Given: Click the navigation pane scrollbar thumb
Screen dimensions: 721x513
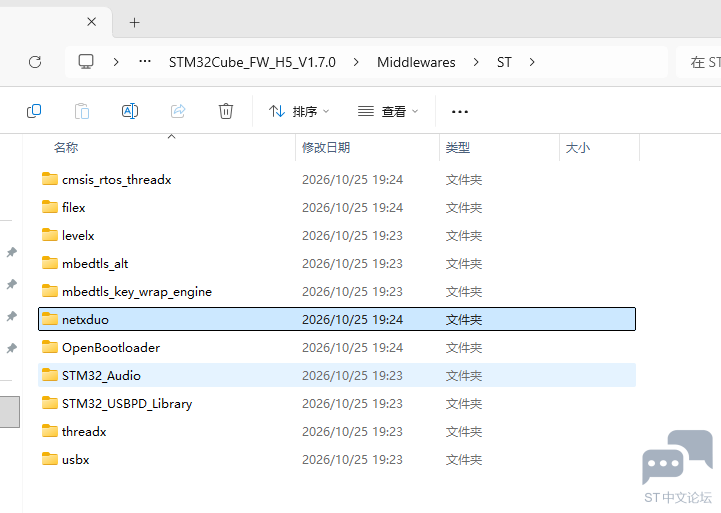Looking at the screenshot, I should (x=9, y=412).
